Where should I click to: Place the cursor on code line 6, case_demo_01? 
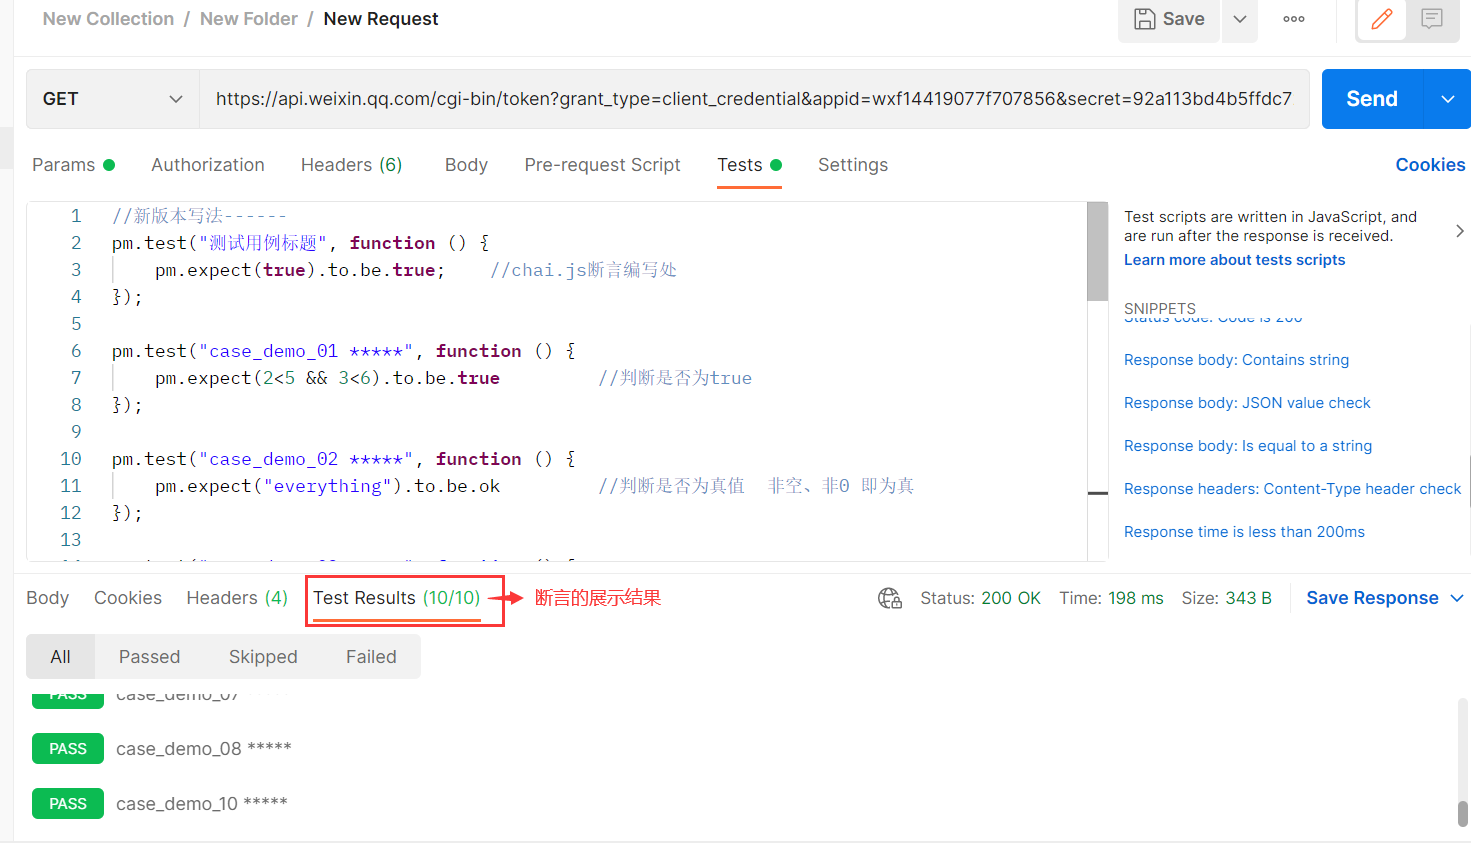pos(343,351)
